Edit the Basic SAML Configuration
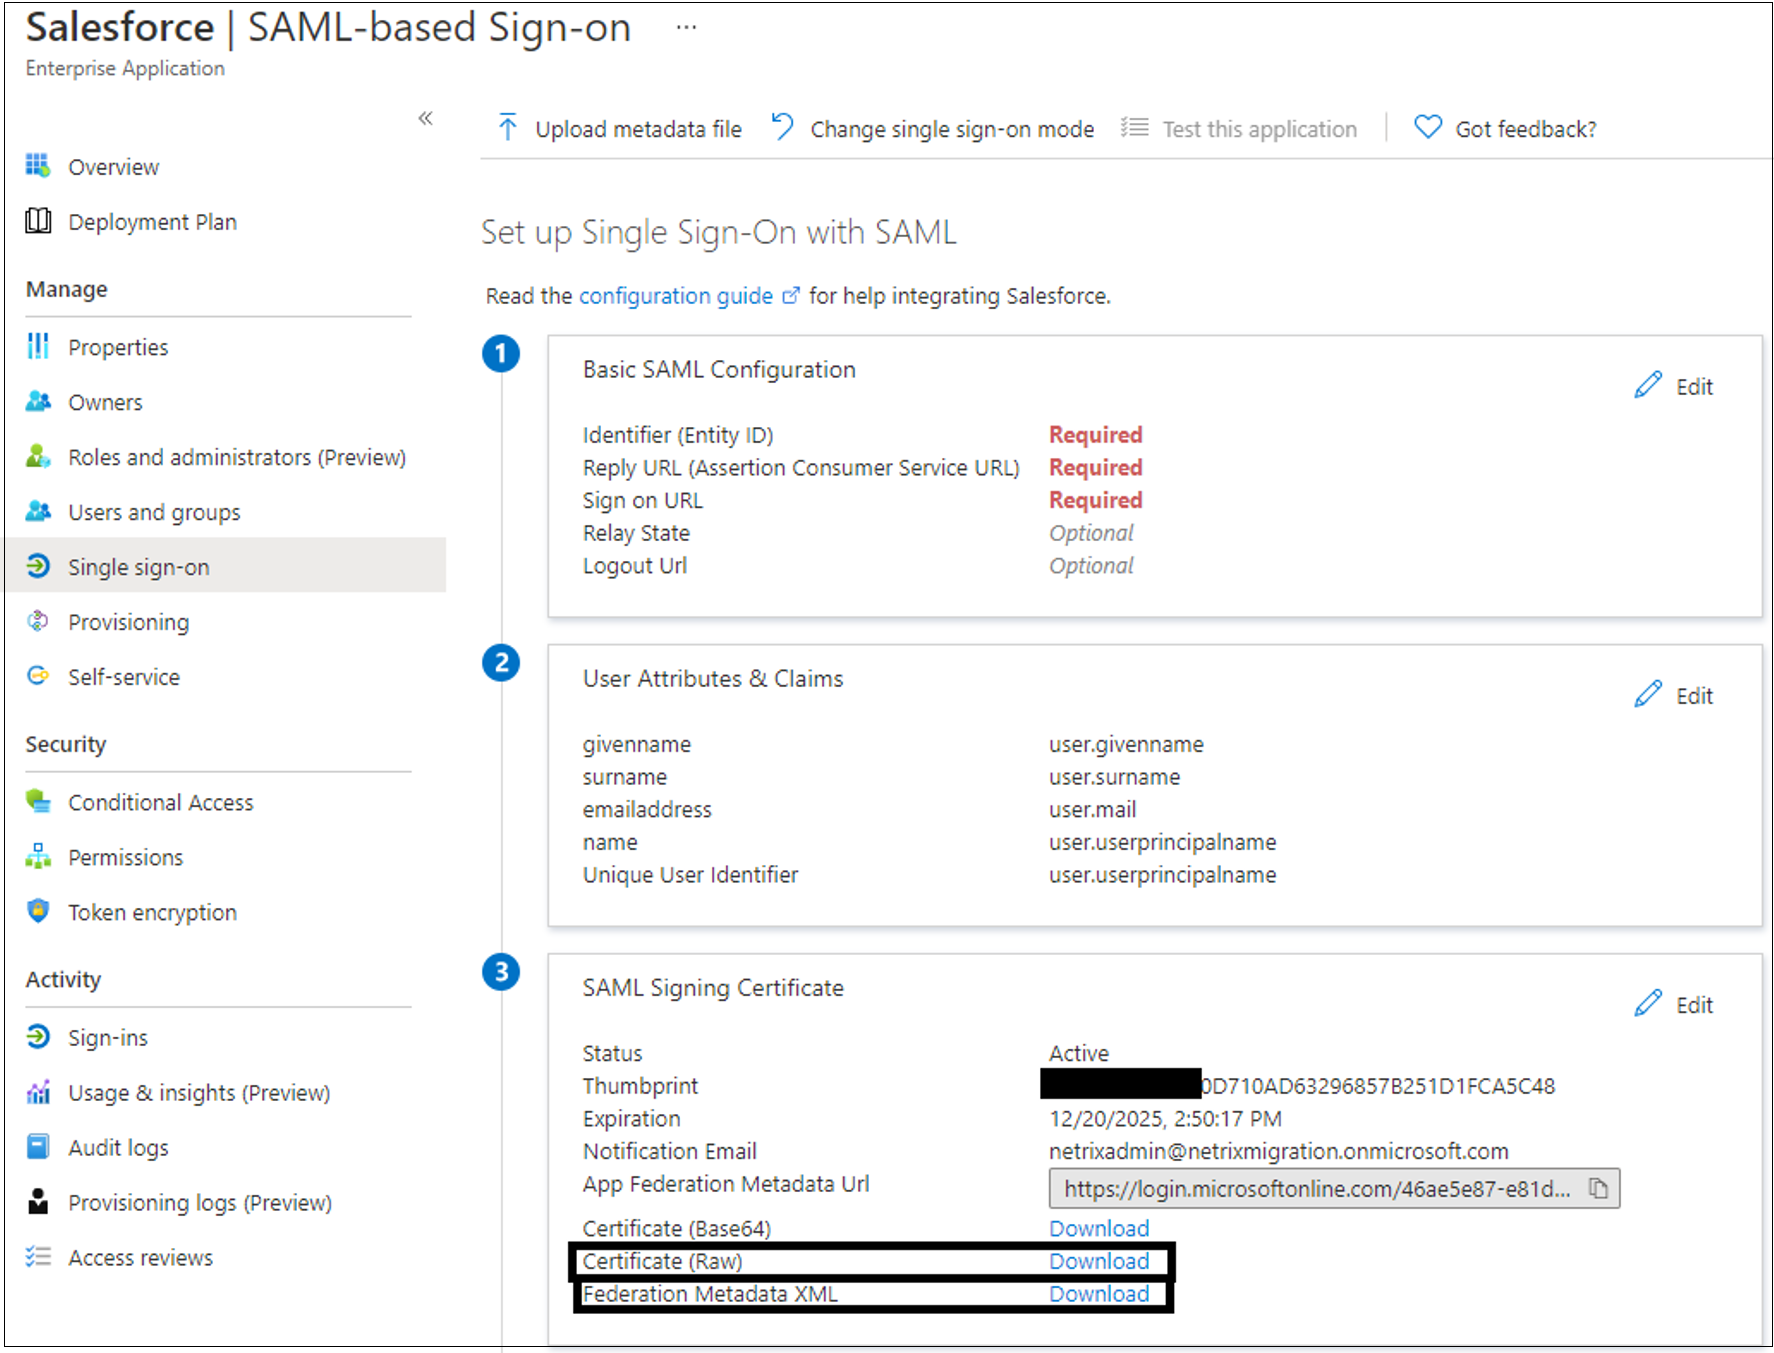The width and height of the screenshot is (1774, 1353). pyautogui.click(x=1675, y=386)
